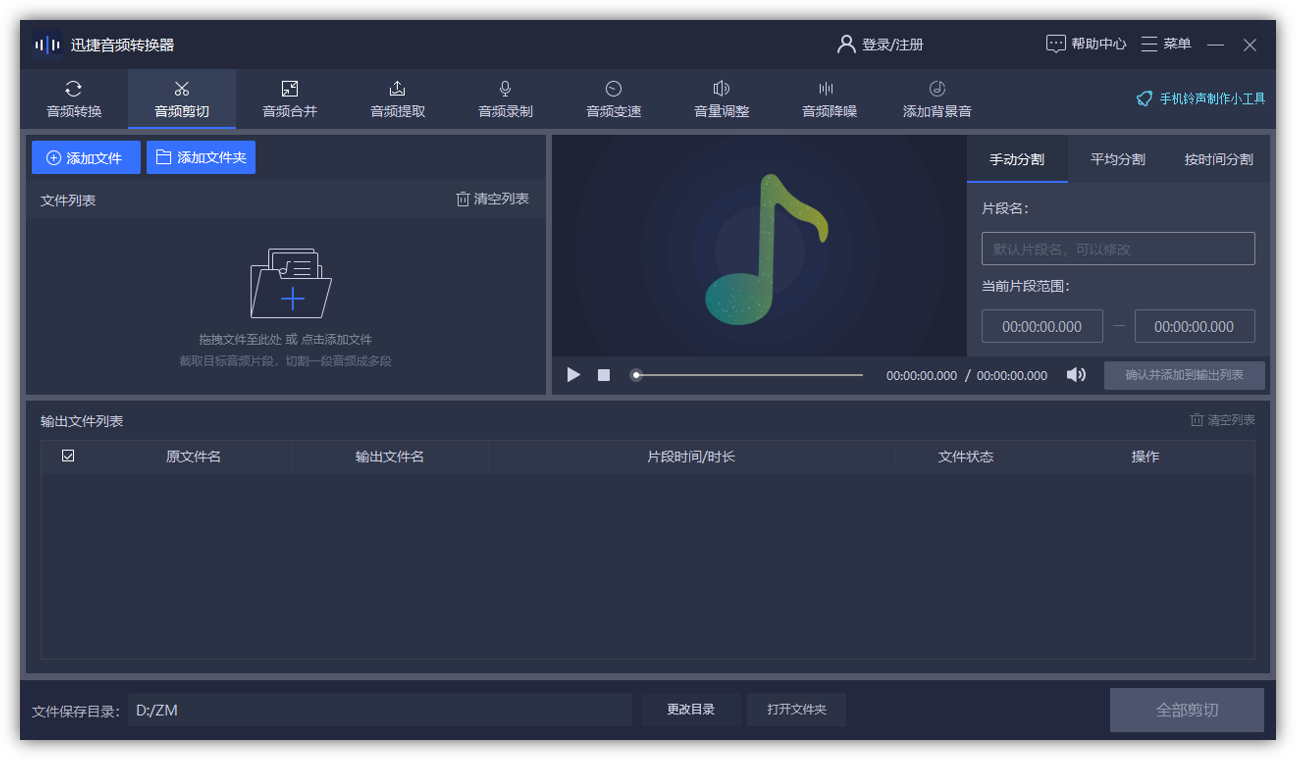Mute the player speaker icon
This screenshot has width=1296, height=760.
[x=1076, y=375]
